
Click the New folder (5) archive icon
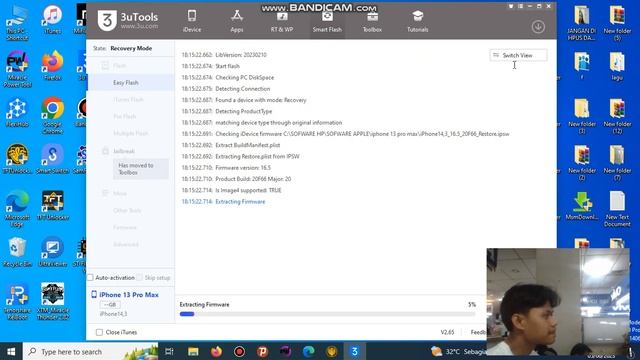pyautogui.click(x=617, y=23)
